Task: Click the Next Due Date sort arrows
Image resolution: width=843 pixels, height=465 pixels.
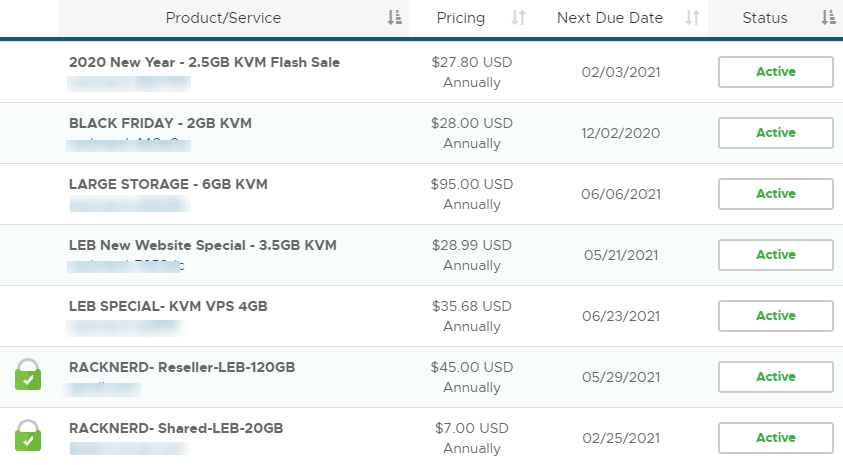Action: tap(692, 18)
